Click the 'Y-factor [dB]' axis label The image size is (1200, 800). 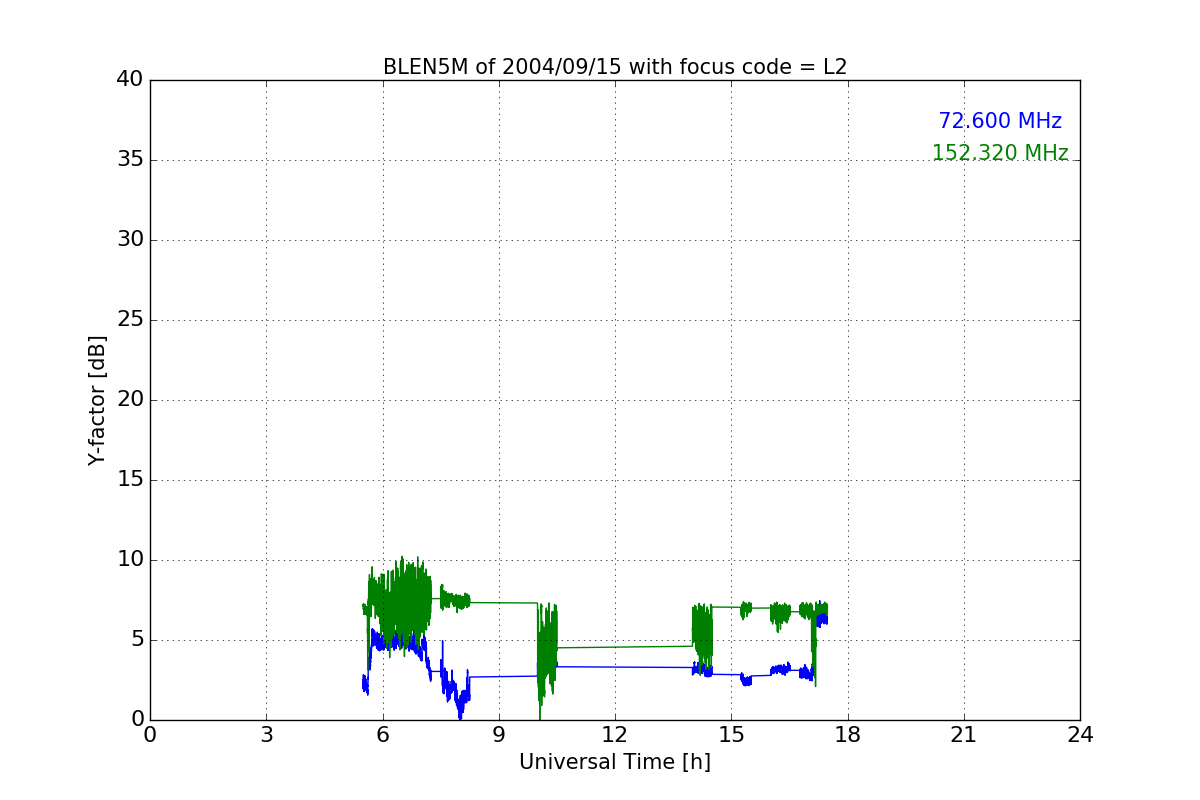(x=97, y=400)
